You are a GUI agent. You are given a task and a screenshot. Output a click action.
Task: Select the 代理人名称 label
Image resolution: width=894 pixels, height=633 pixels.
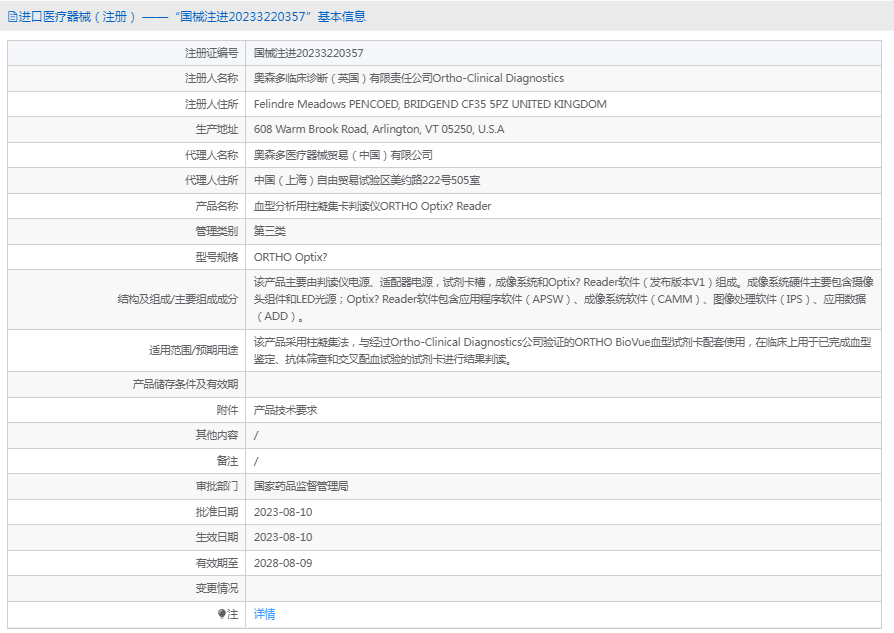pos(212,155)
